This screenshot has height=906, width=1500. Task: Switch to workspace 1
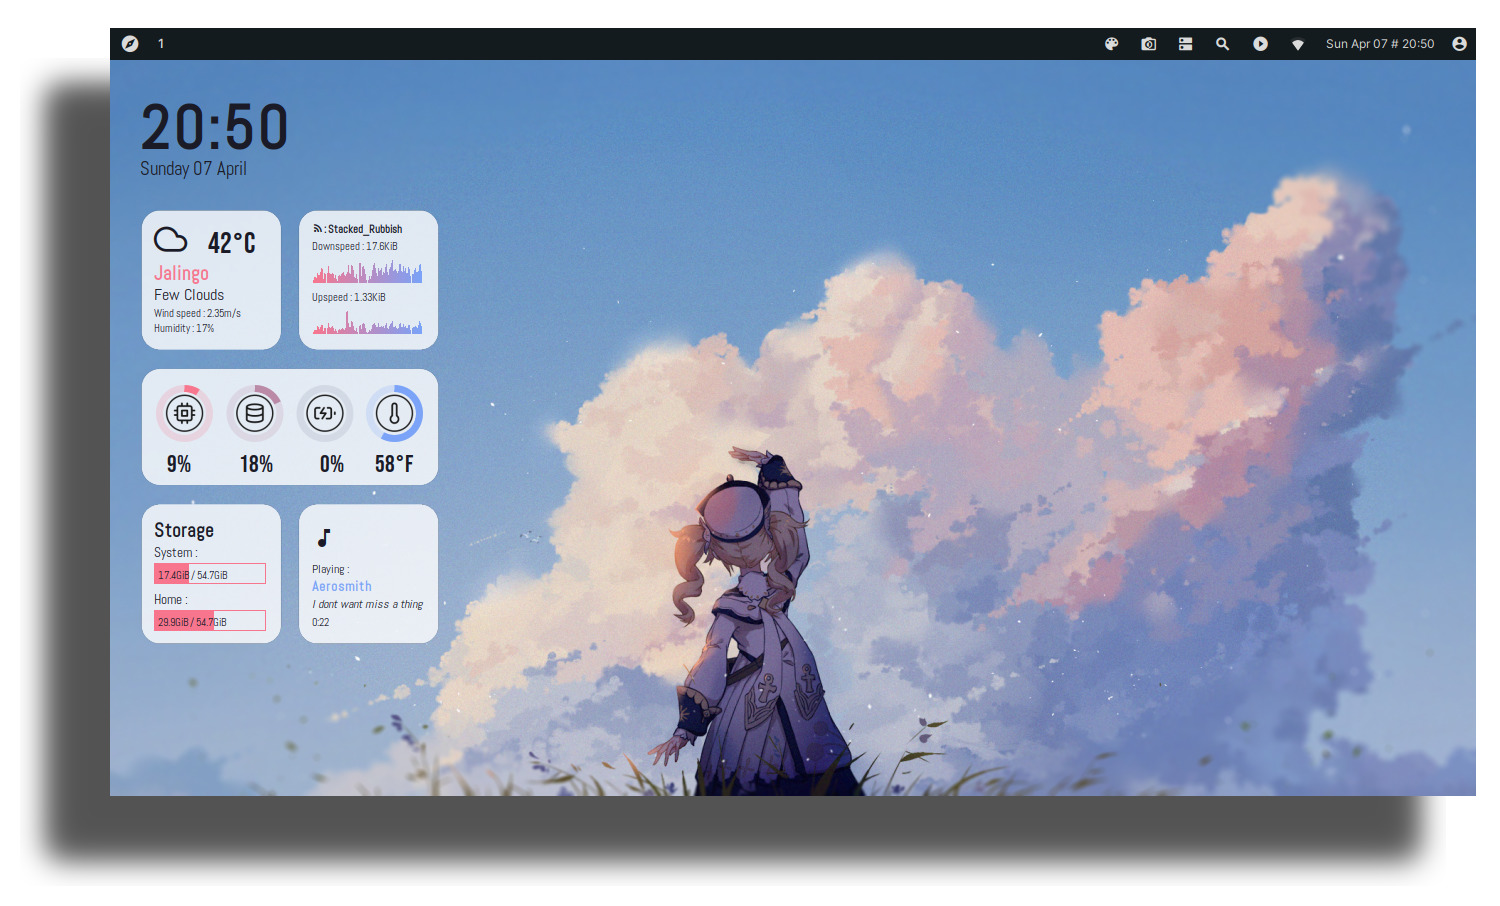click(161, 44)
